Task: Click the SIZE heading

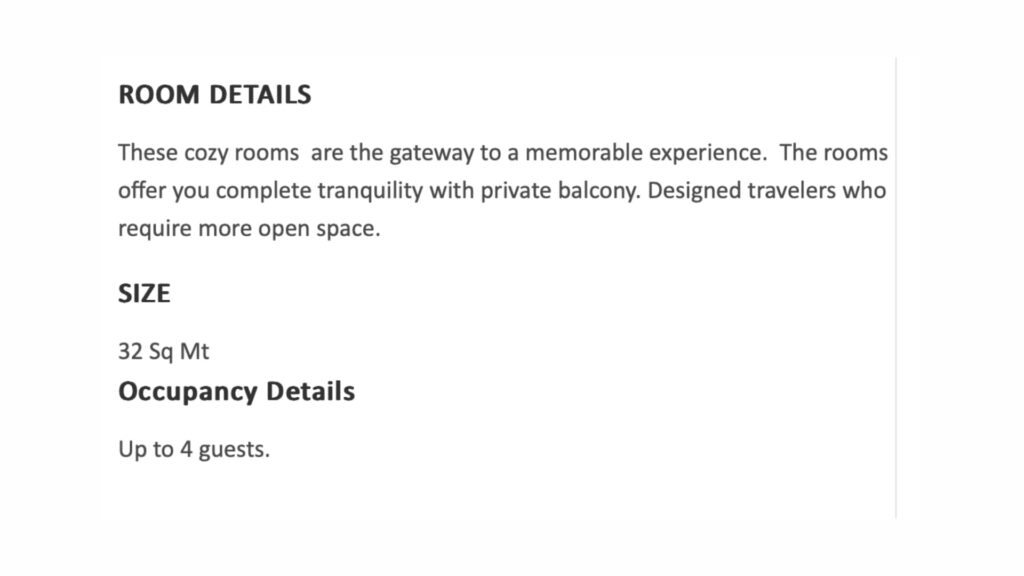Action: pos(144,294)
